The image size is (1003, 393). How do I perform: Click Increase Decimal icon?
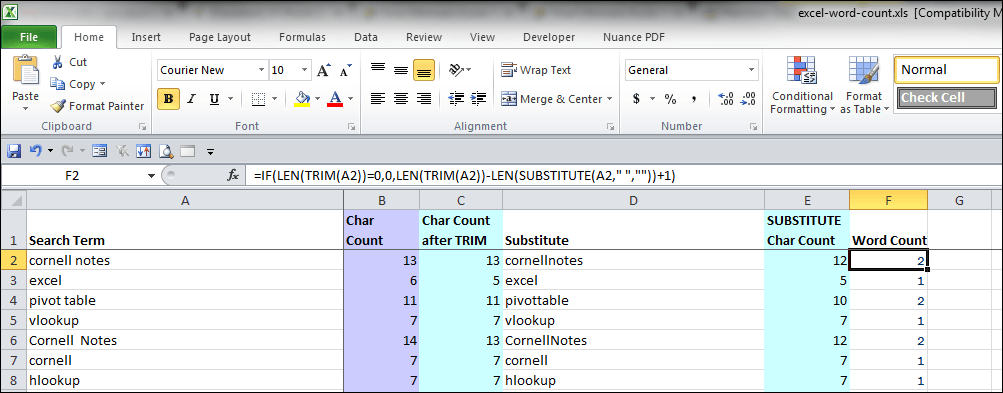[x=726, y=99]
